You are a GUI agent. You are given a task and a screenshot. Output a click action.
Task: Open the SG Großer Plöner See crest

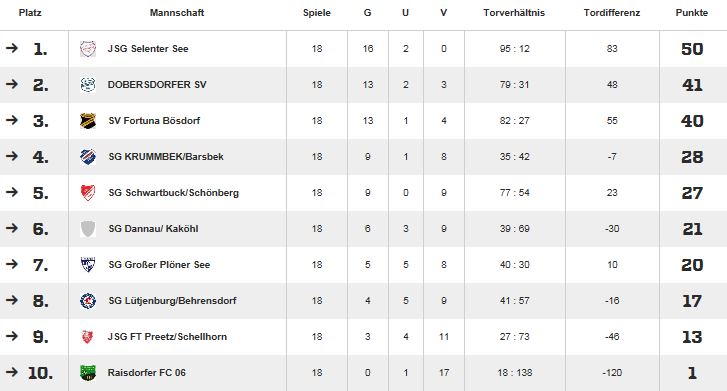pos(88,264)
